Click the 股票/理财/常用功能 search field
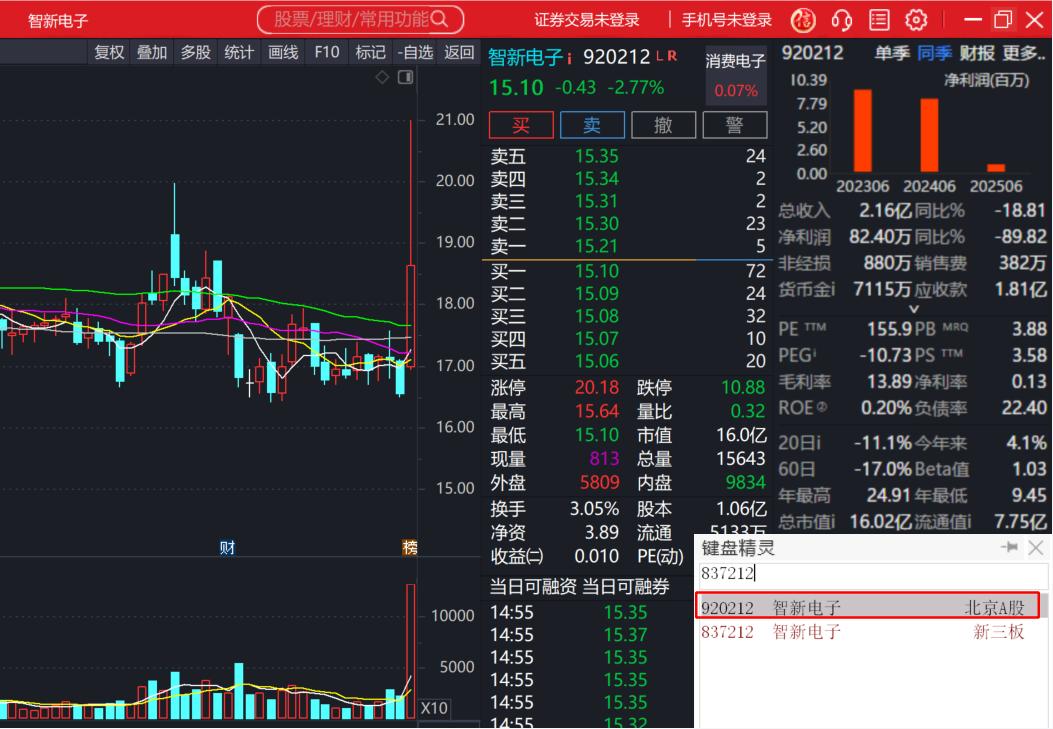 click(x=360, y=19)
